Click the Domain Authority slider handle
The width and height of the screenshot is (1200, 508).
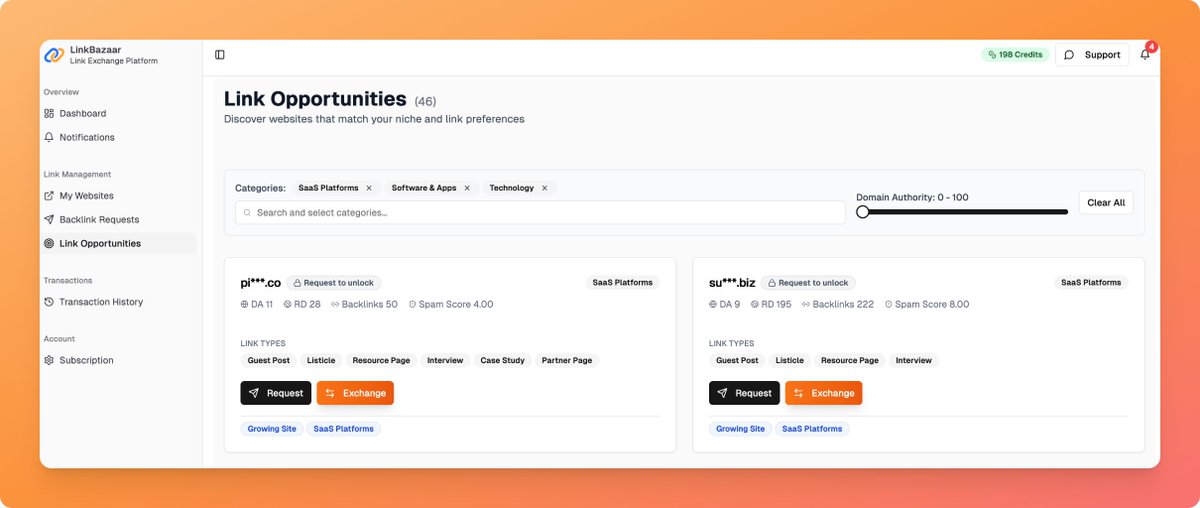[x=862, y=212]
